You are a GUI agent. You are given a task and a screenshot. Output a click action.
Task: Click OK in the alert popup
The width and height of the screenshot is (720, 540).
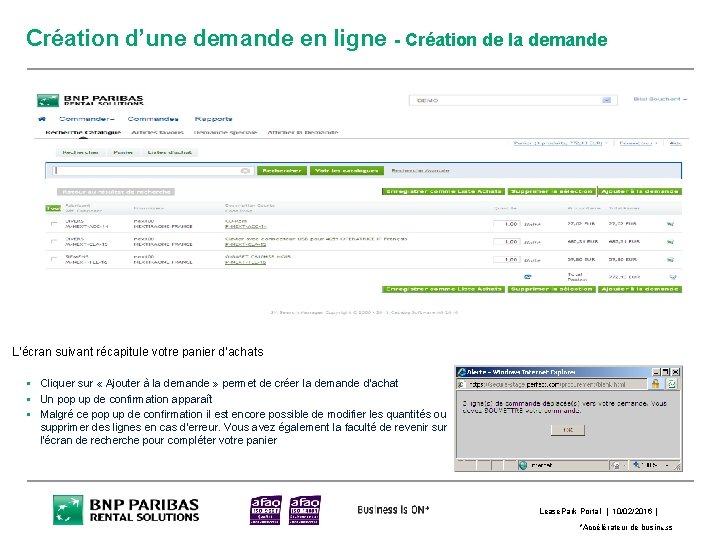pos(568,430)
